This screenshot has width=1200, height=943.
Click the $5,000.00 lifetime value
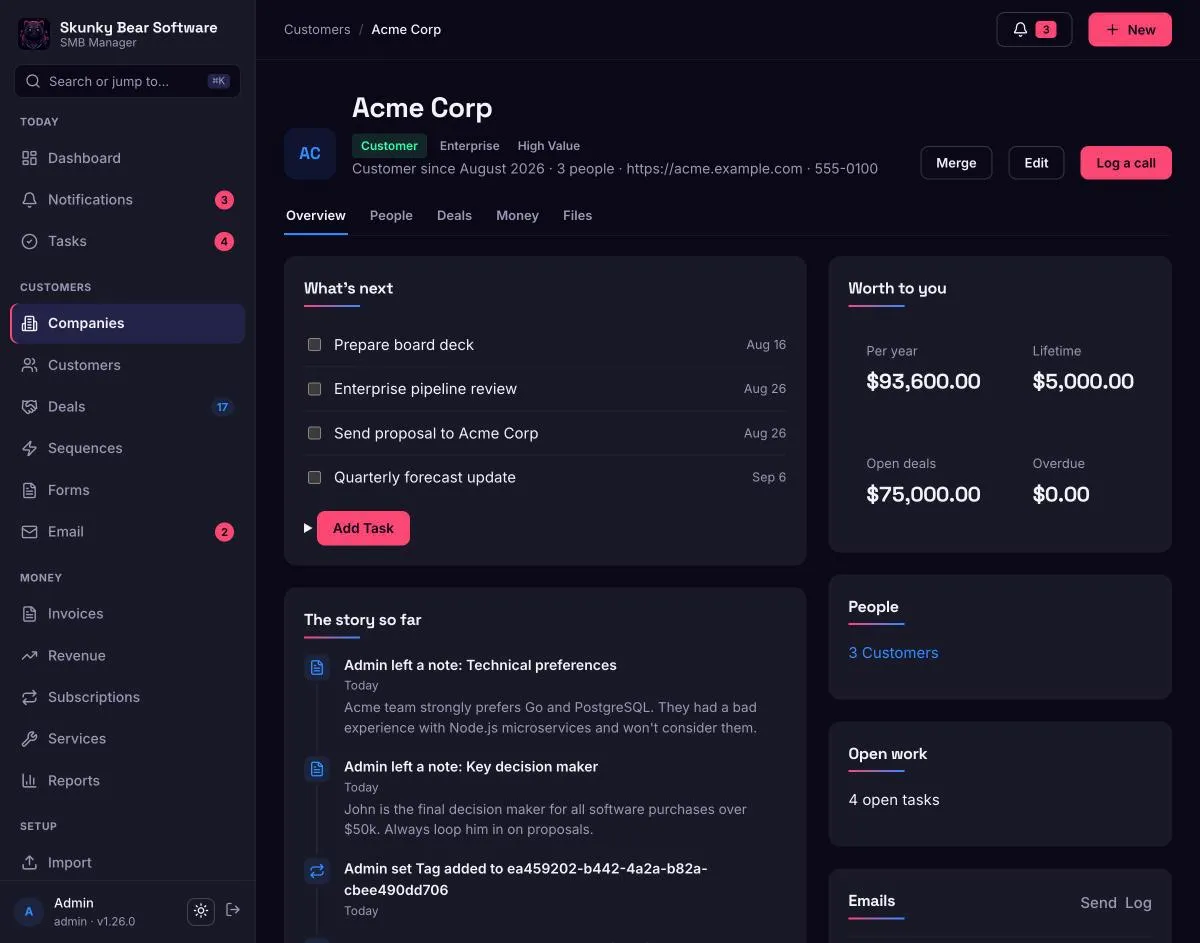1083,381
